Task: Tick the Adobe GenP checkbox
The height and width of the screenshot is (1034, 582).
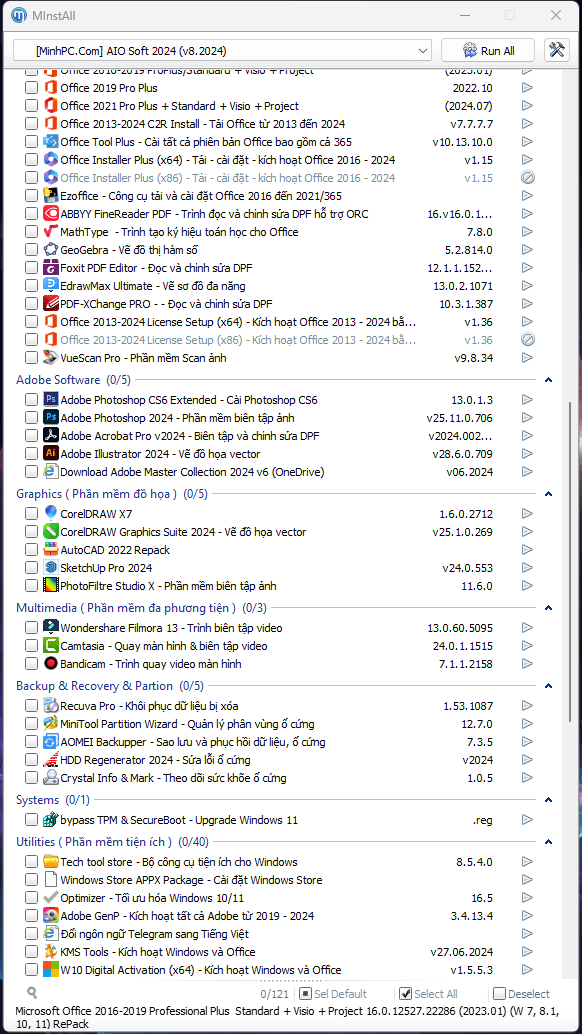Action: (x=31, y=915)
